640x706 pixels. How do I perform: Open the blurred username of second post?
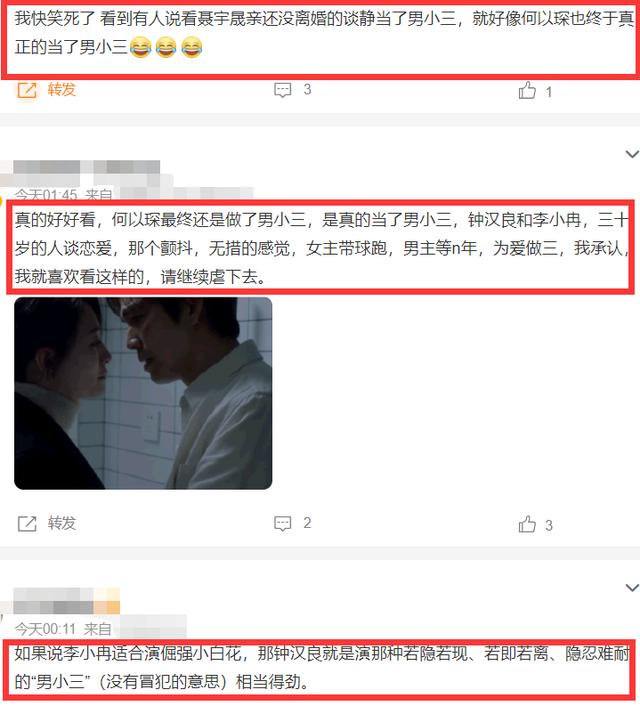pos(86,167)
